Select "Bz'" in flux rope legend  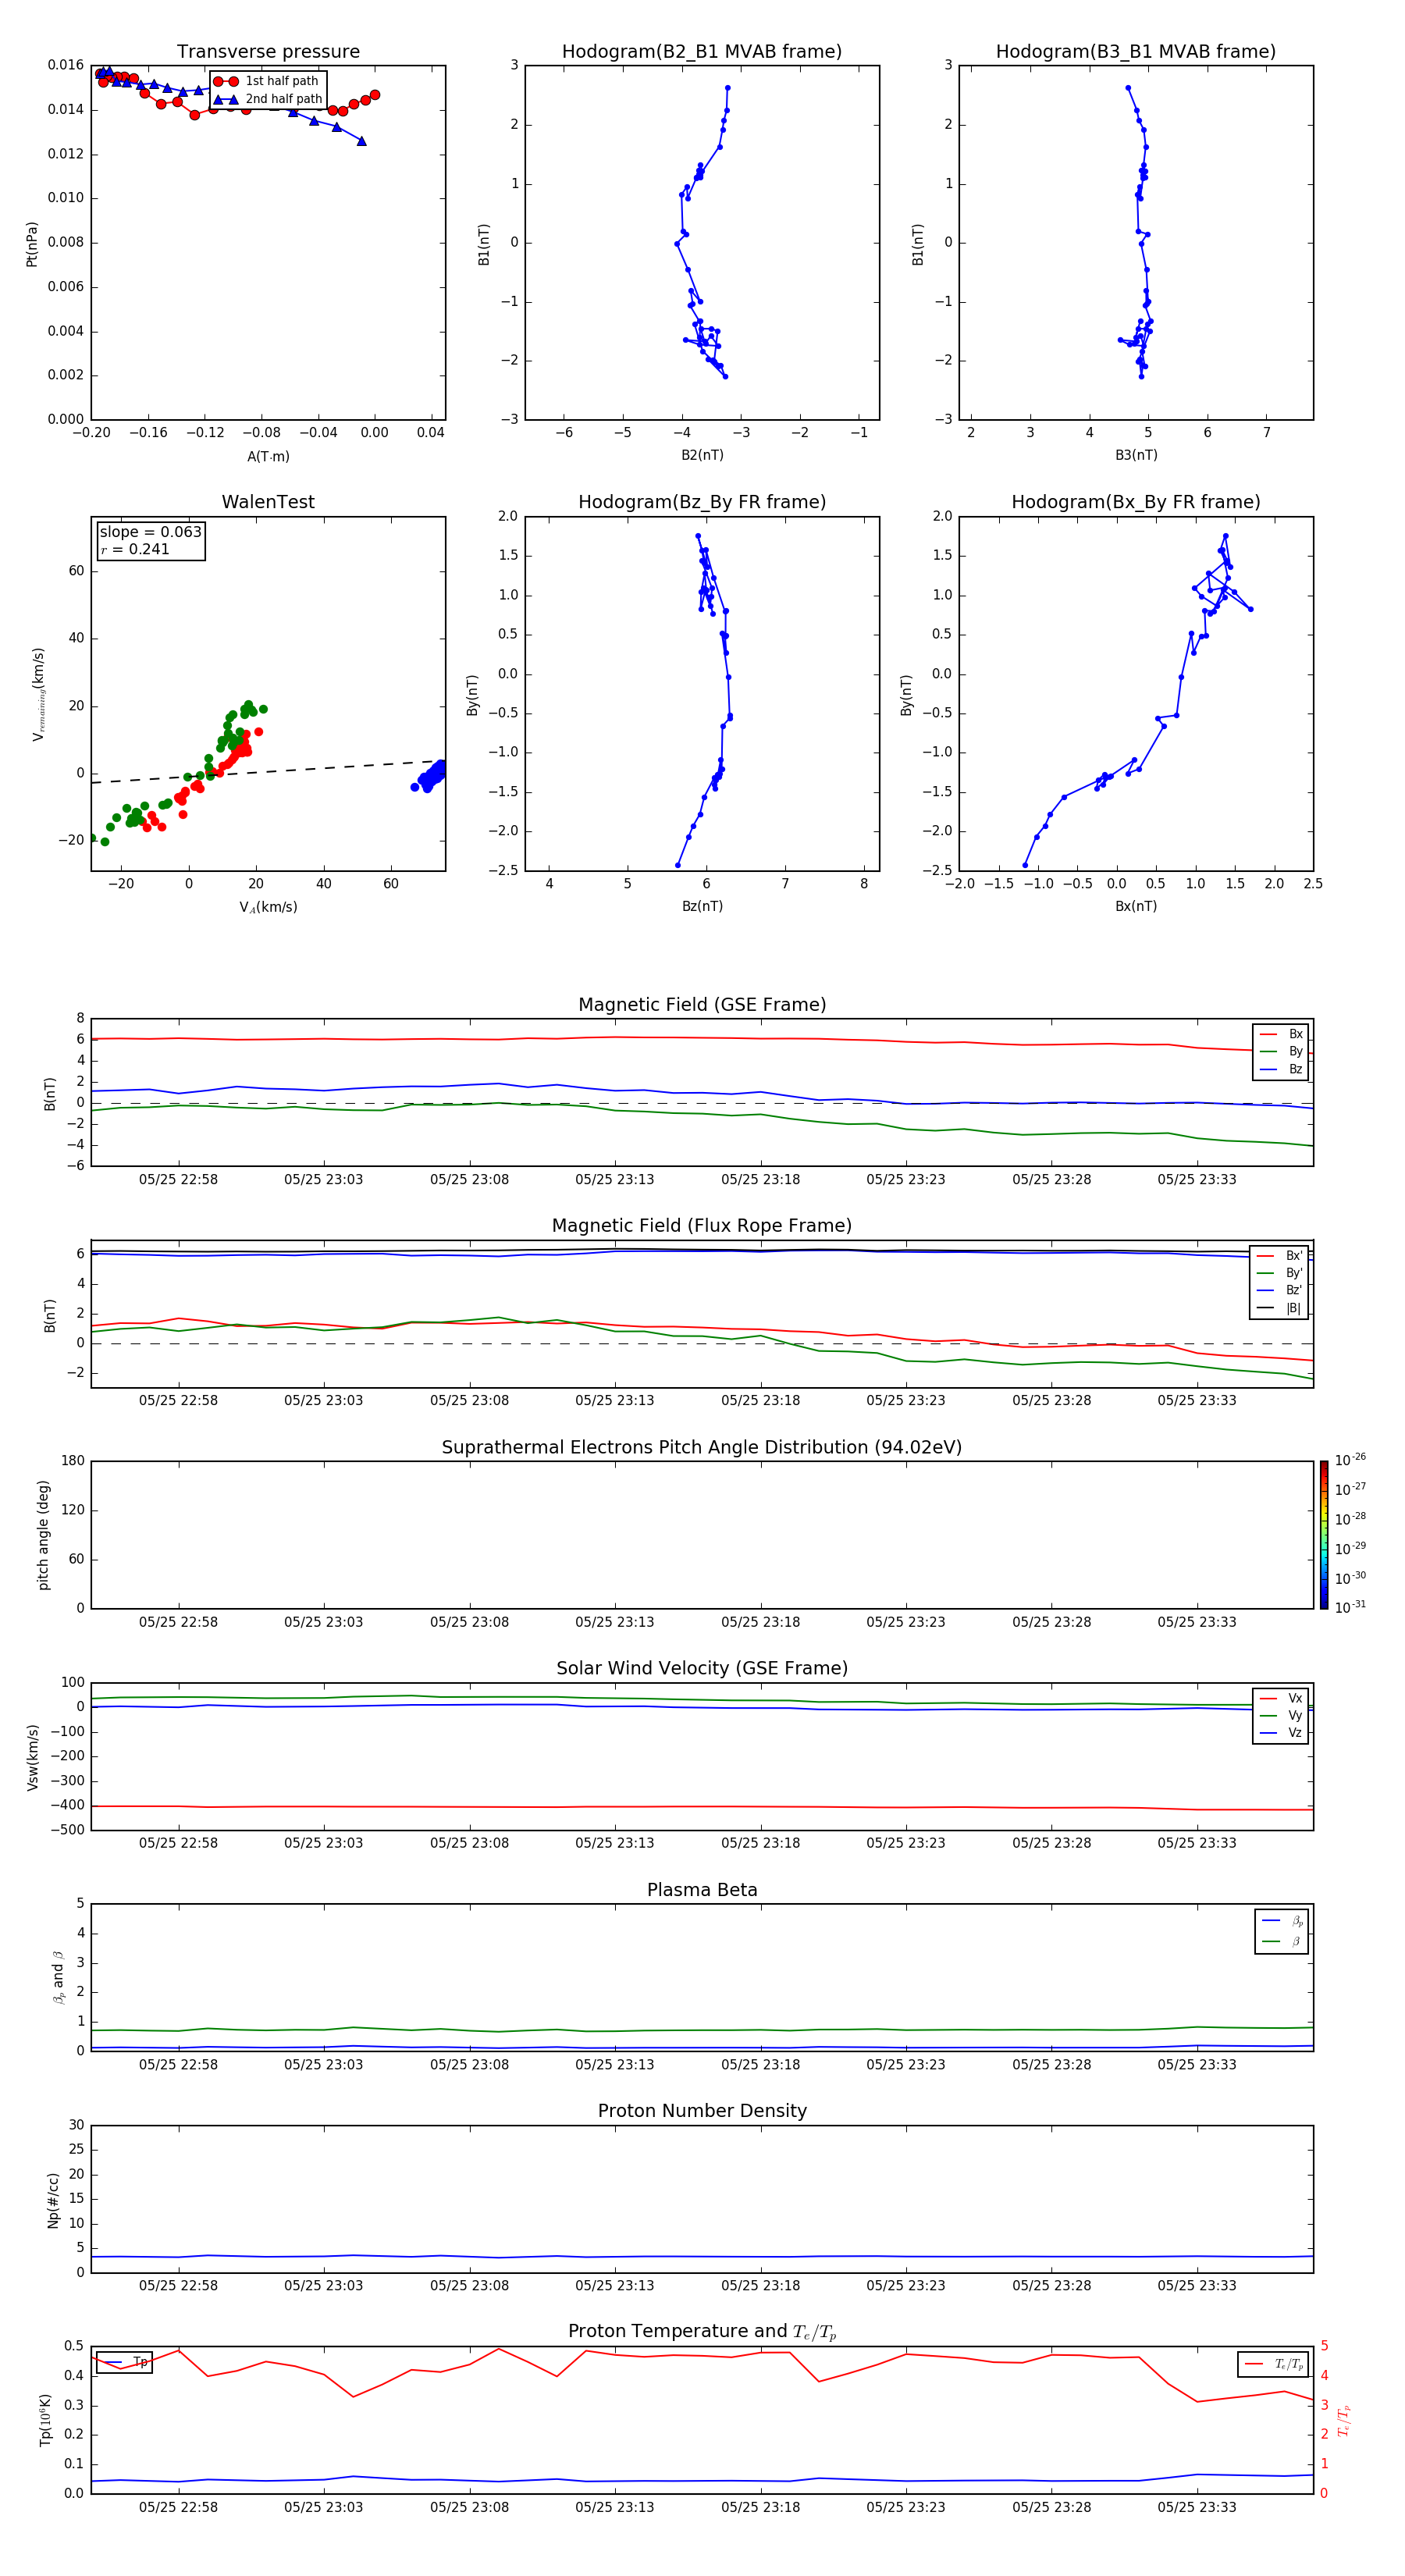pos(1280,1291)
